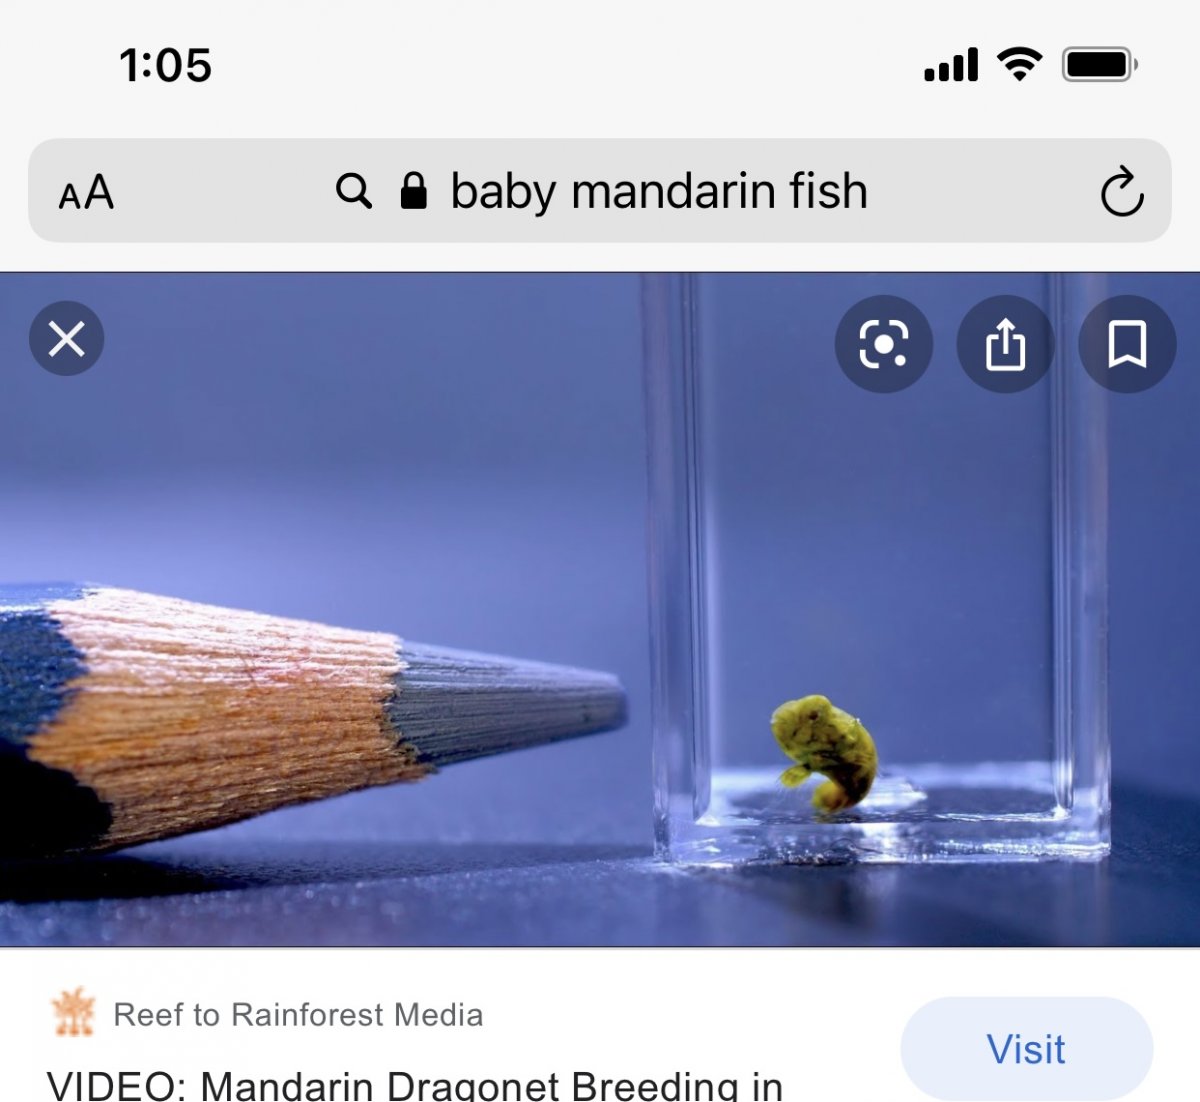Open the Mandarin Dragonet Breeding video title
1200x1102 pixels.
click(414, 1085)
